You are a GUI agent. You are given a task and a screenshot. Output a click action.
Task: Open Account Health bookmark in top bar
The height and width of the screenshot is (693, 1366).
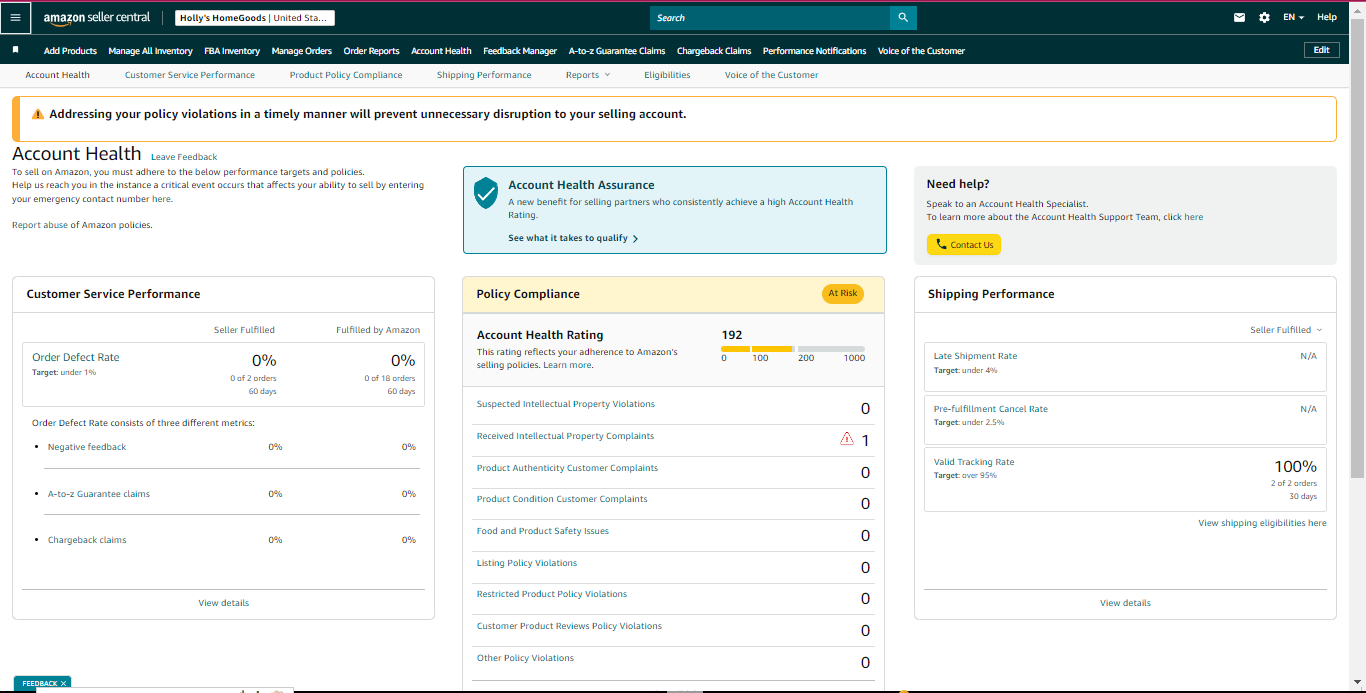[441, 51]
